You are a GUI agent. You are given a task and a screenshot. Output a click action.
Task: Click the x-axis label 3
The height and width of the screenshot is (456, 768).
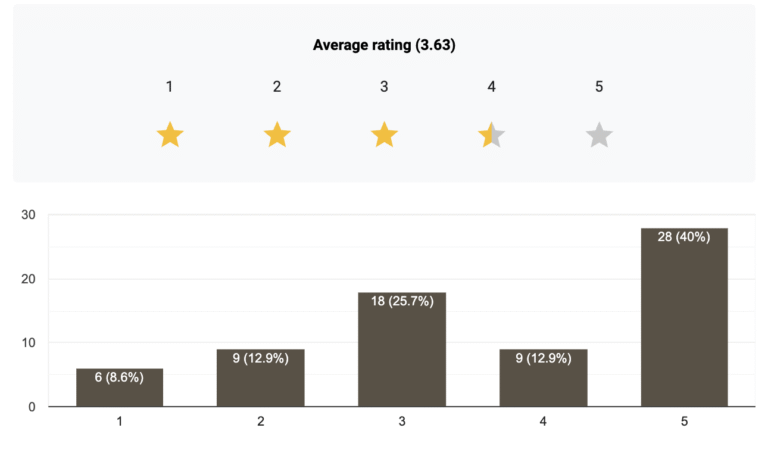tap(402, 422)
